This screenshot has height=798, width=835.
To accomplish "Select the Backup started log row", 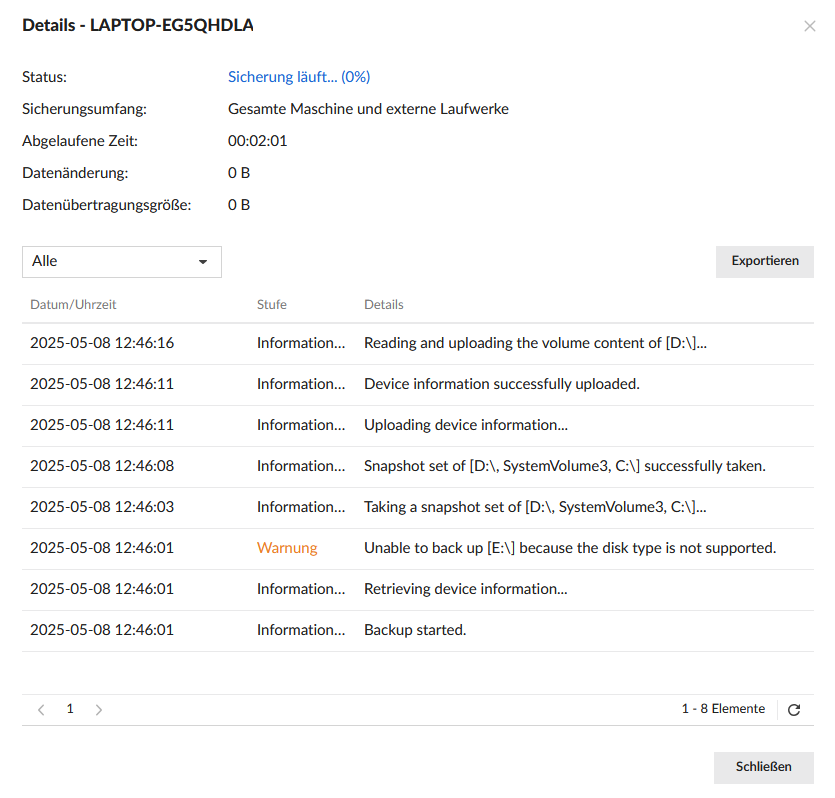I will click(x=417, y=631).
